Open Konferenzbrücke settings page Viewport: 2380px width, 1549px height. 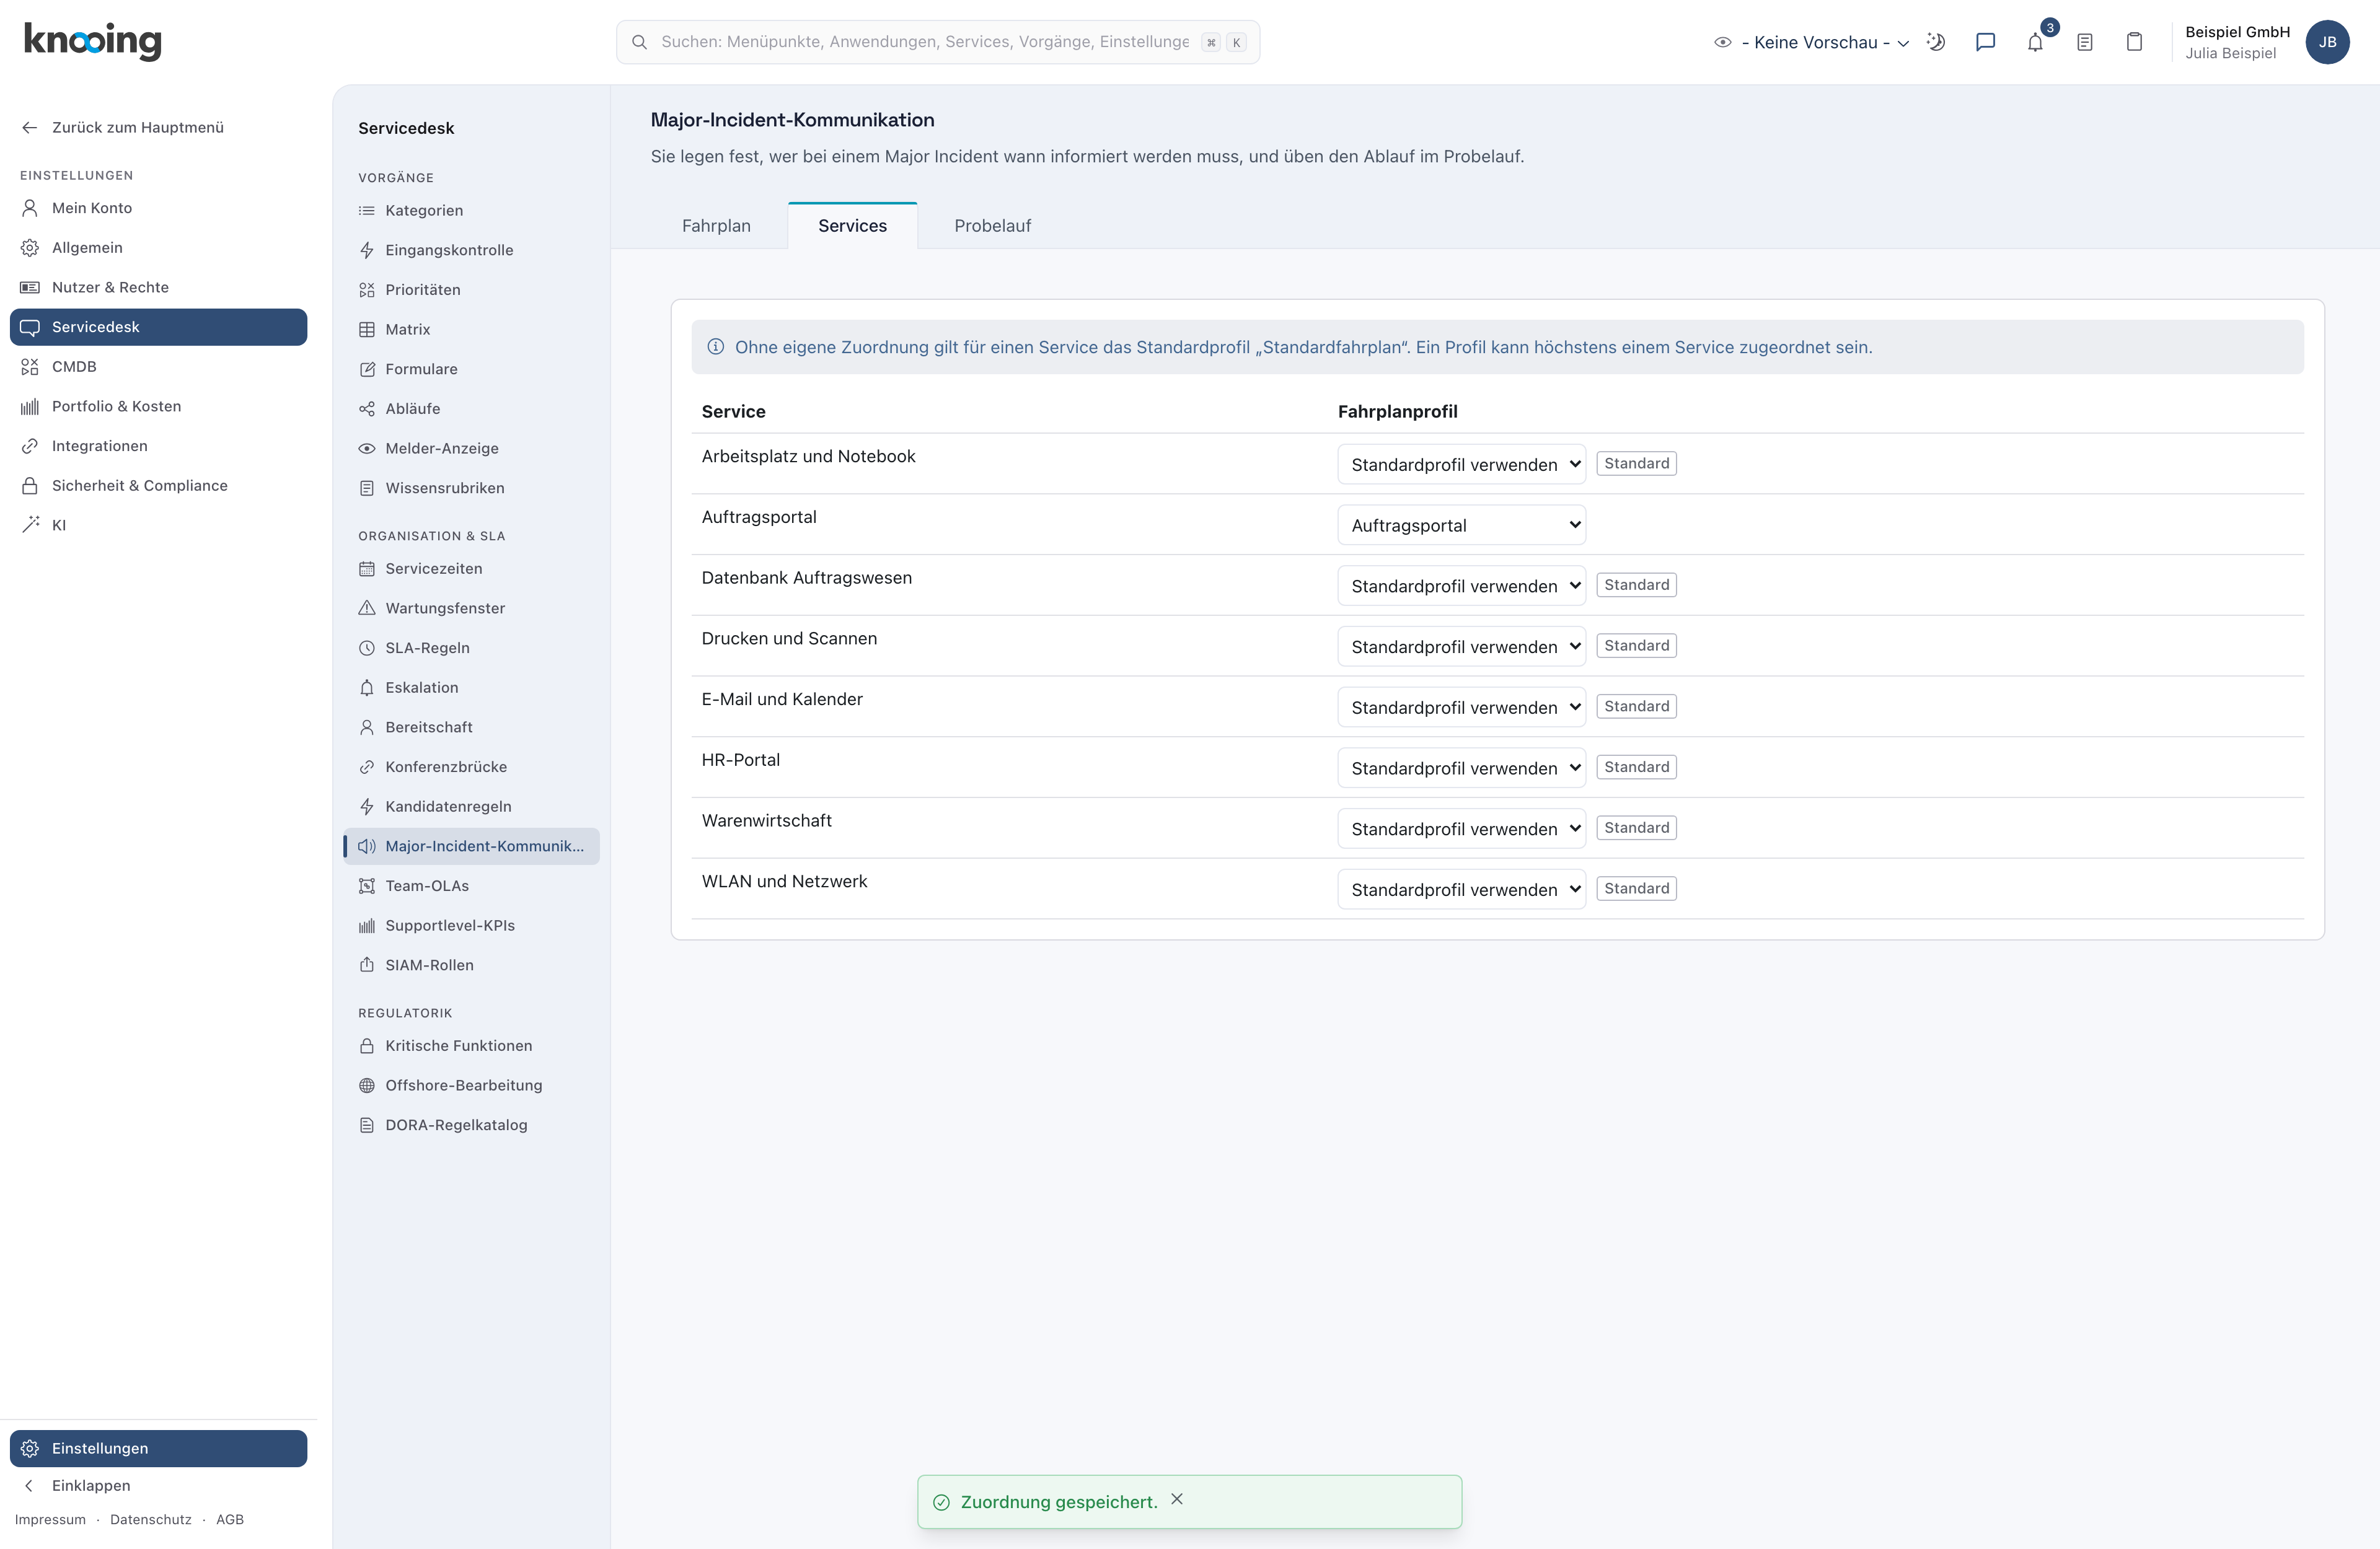[x=471, y=767]
